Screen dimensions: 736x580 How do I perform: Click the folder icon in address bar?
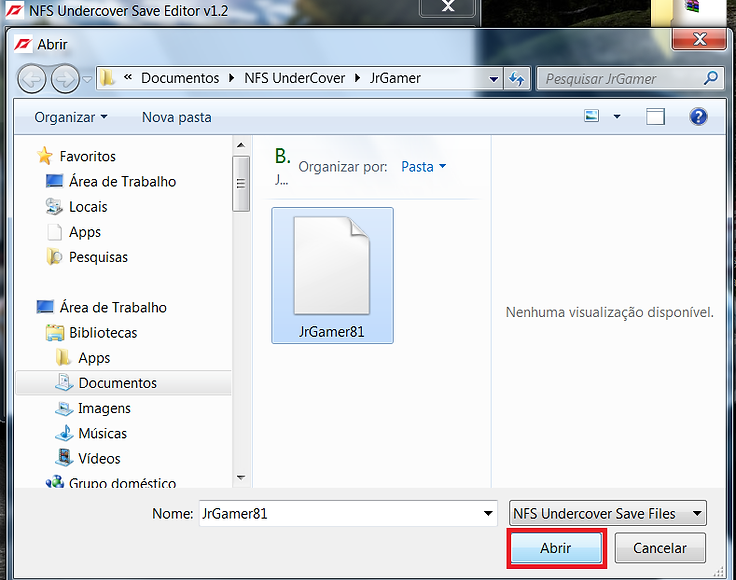[x=107, y=78]
